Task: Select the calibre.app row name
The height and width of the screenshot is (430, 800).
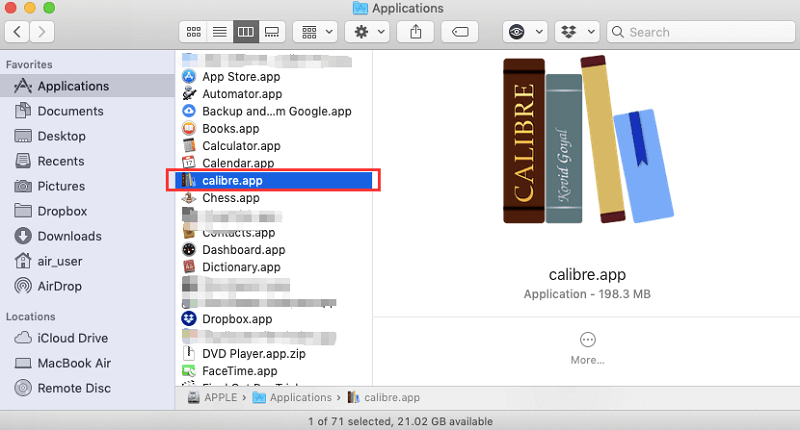Action: click(x=232, y=181)
